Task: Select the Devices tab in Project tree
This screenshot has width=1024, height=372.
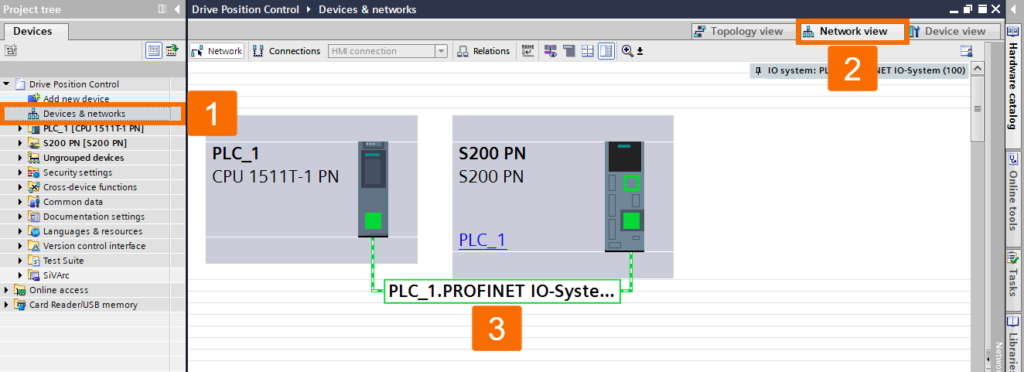Action: pyautogui.click(x=32, y=31)
